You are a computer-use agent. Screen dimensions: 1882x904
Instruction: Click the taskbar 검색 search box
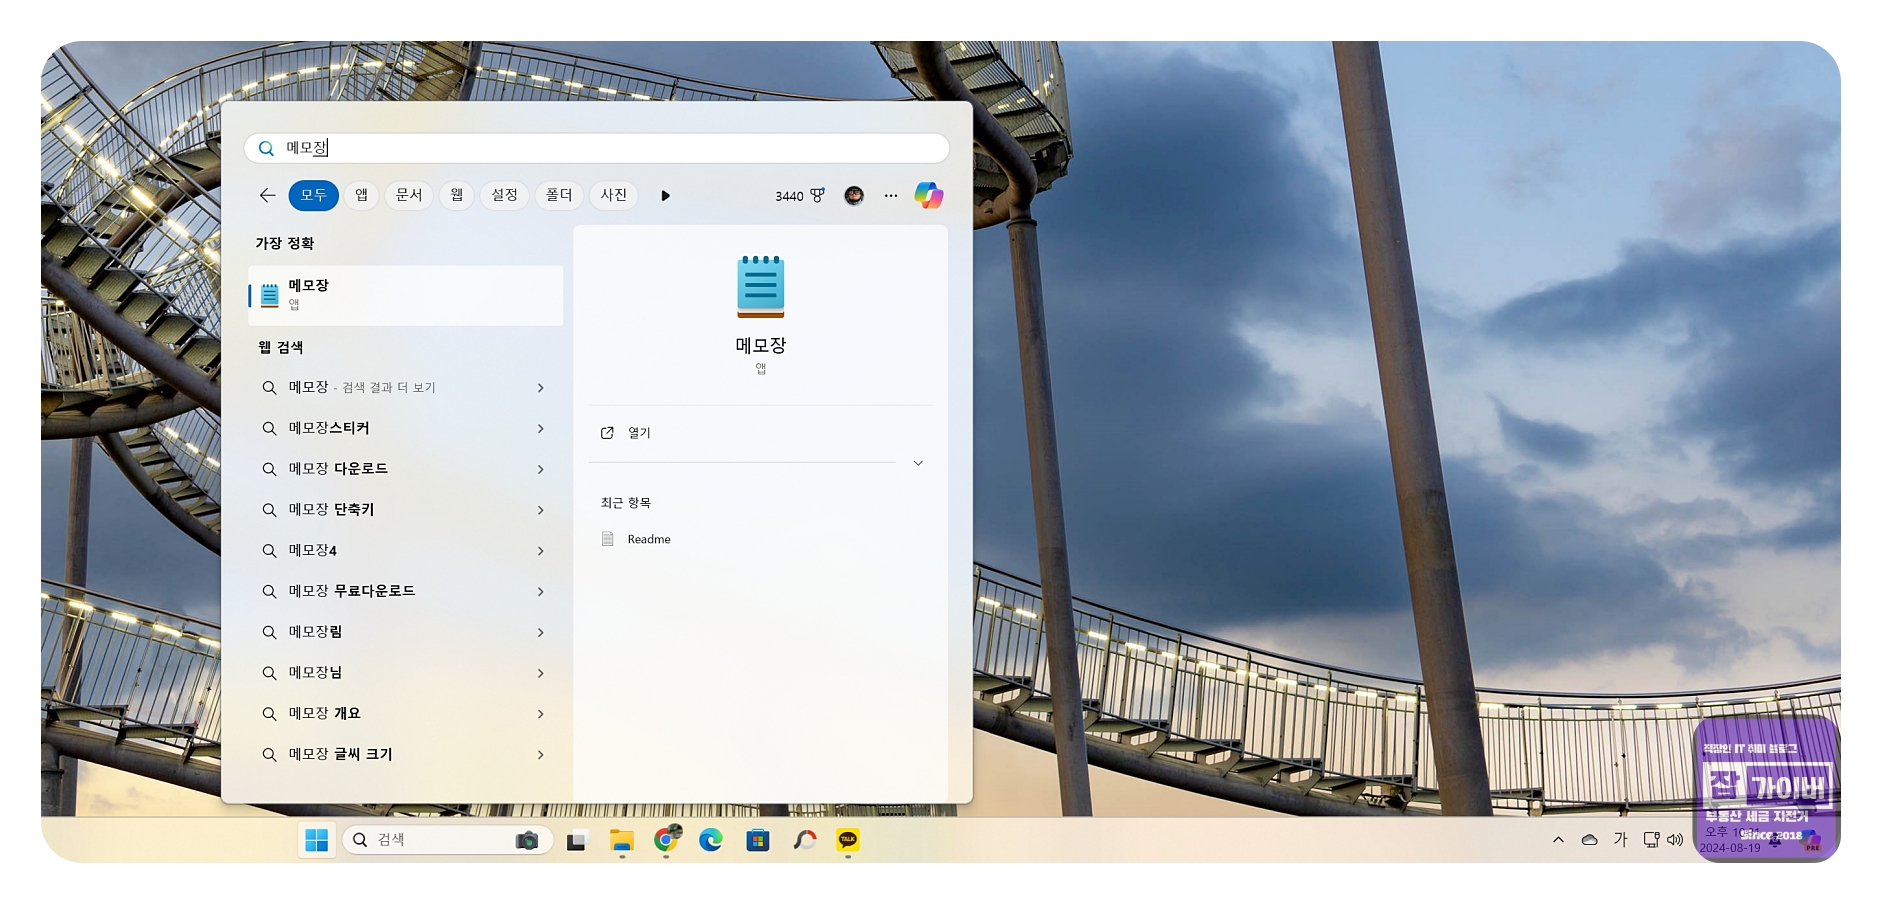[x=448, y=840]
